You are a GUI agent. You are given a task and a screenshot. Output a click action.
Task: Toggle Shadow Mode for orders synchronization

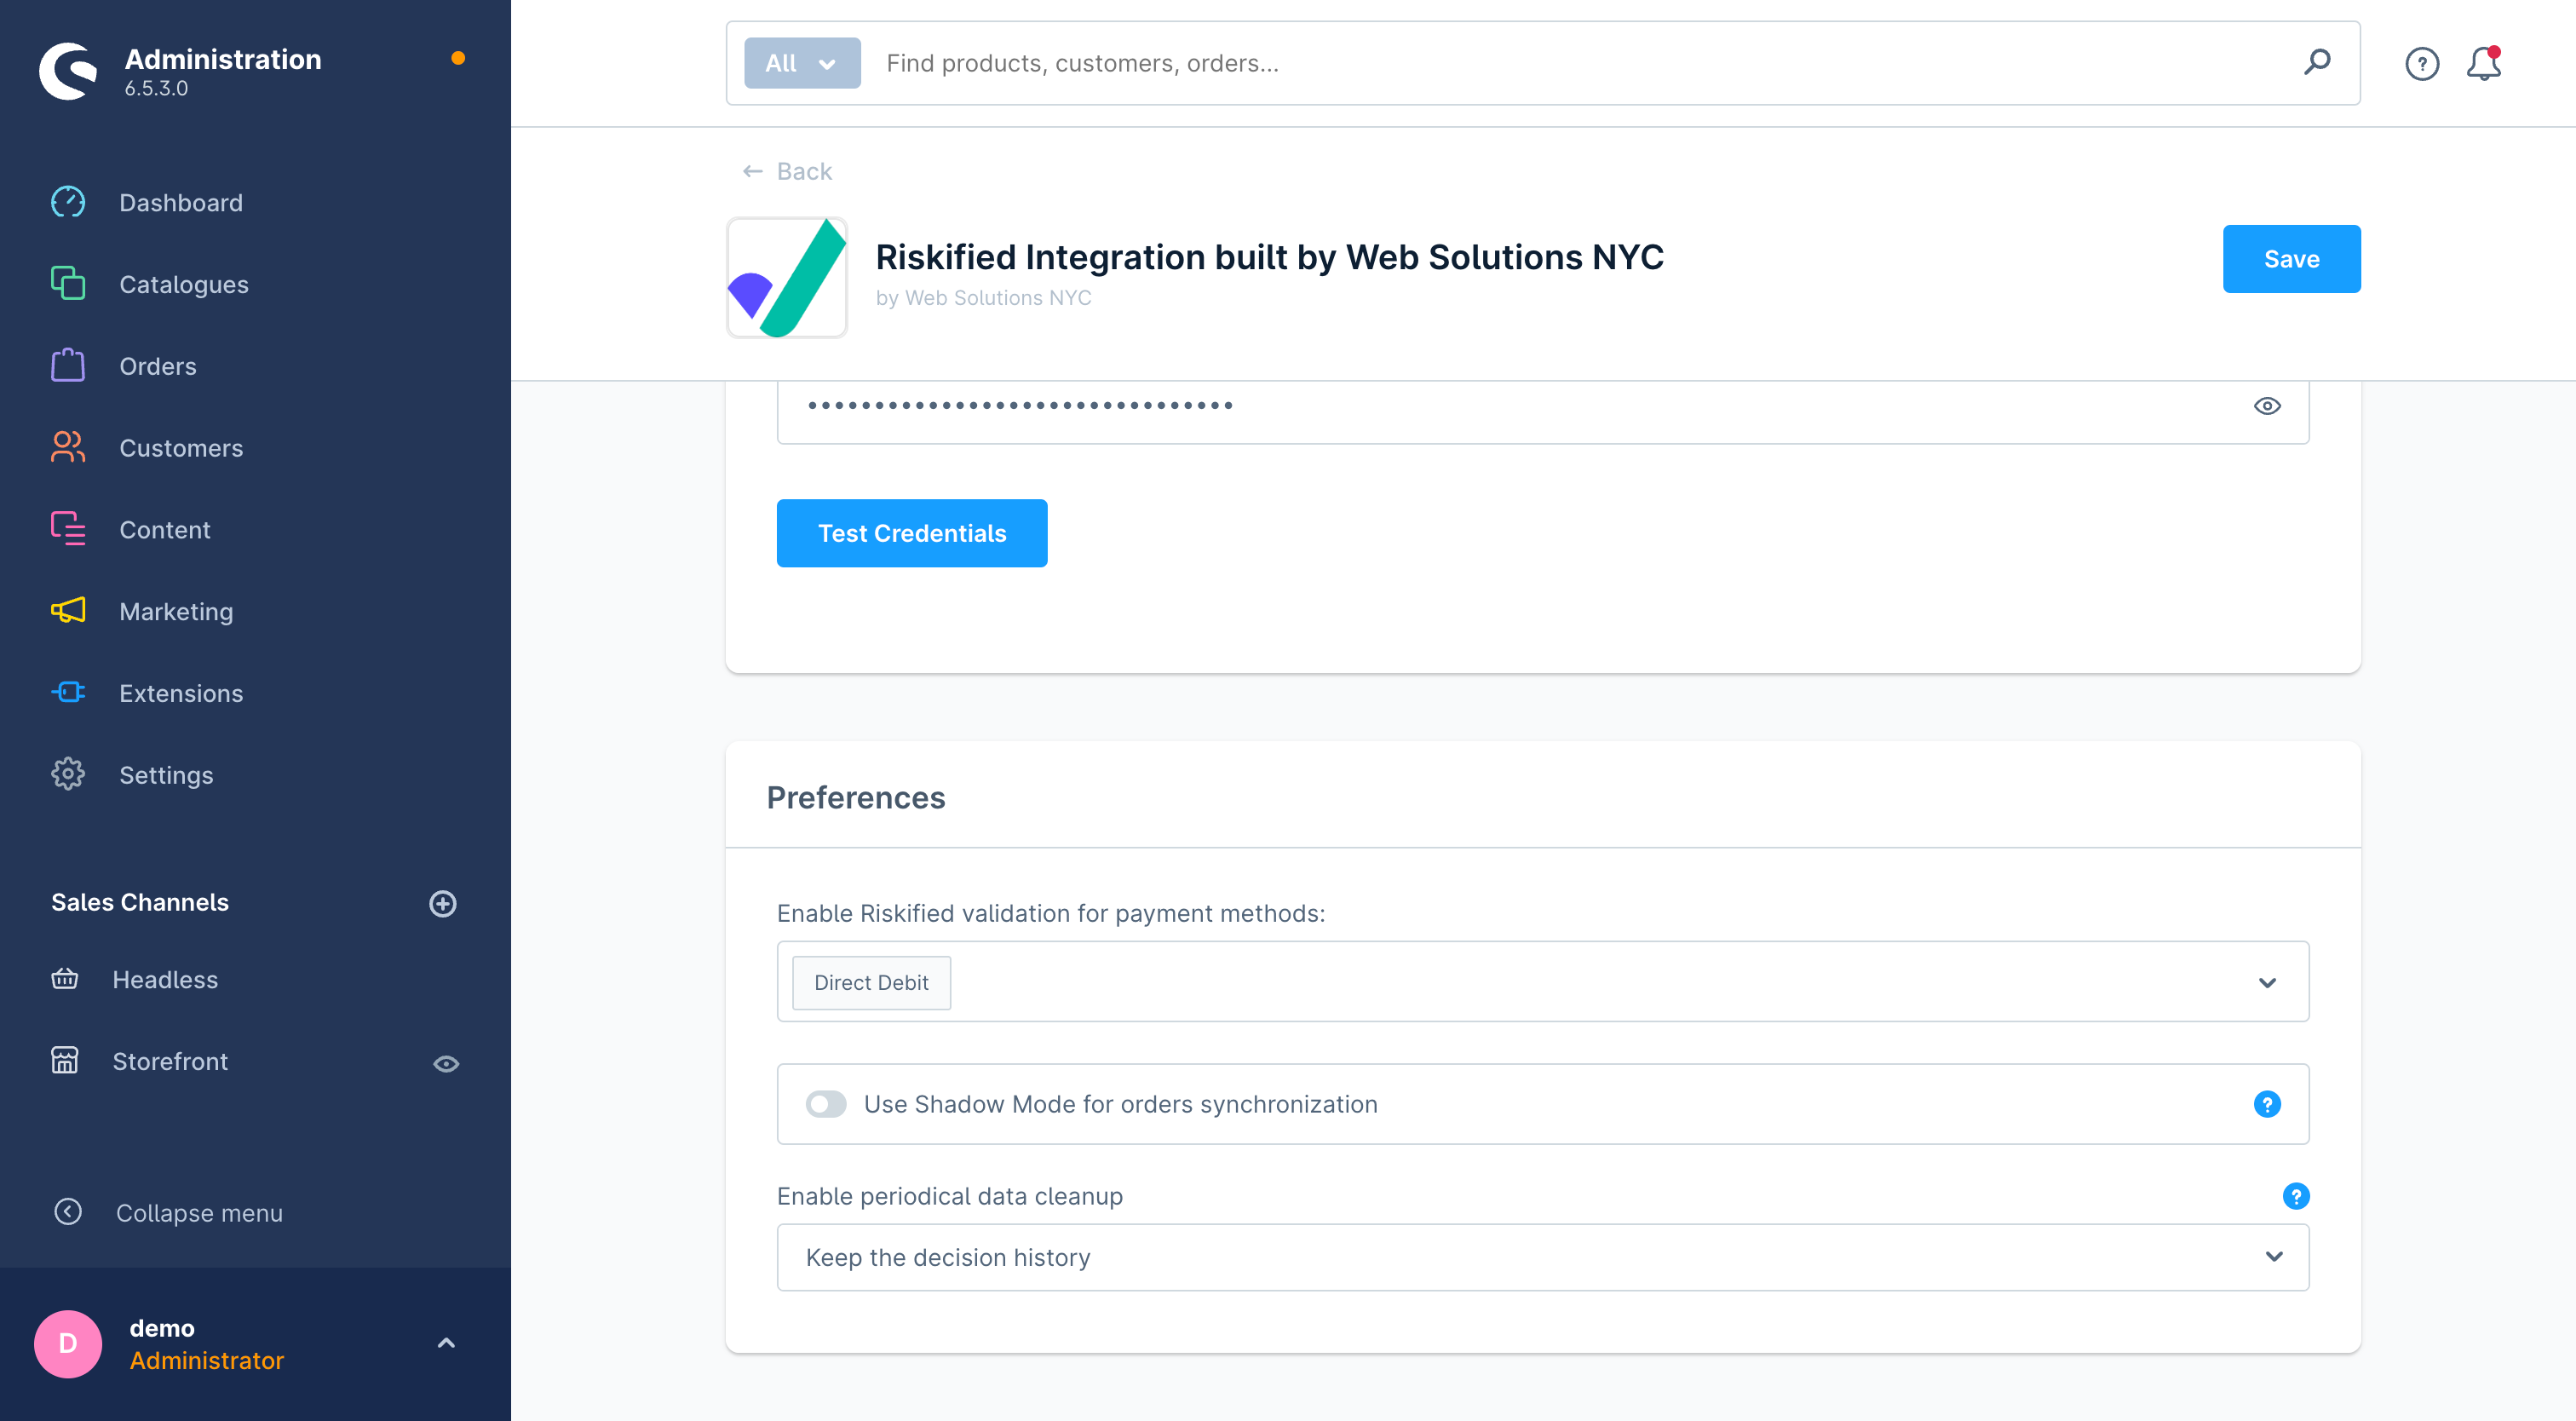point(825,1102)
